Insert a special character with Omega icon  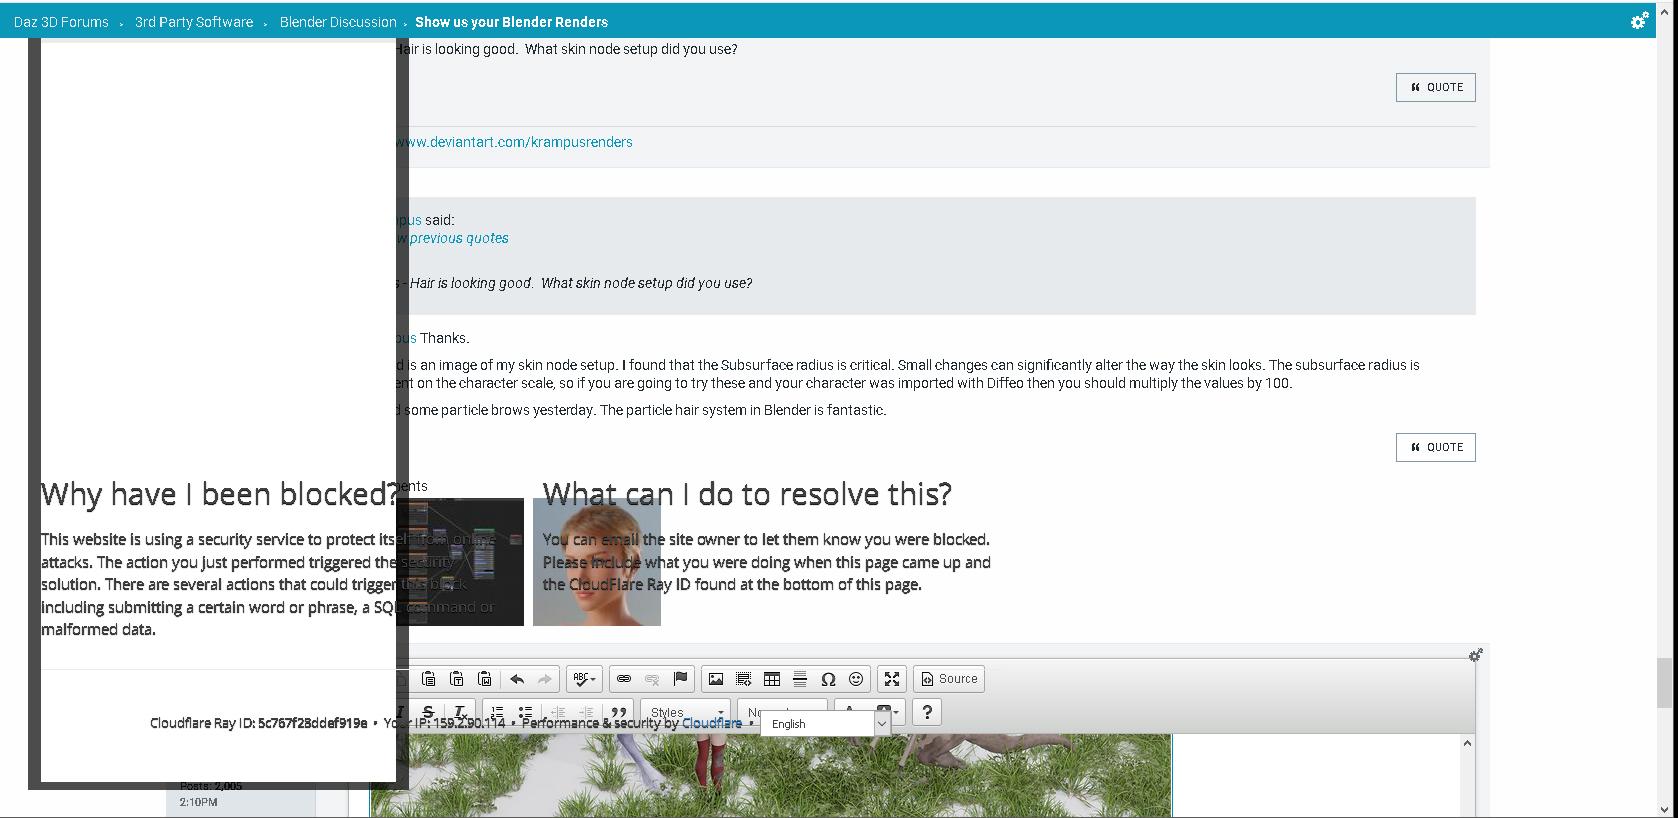coord(828,679)
